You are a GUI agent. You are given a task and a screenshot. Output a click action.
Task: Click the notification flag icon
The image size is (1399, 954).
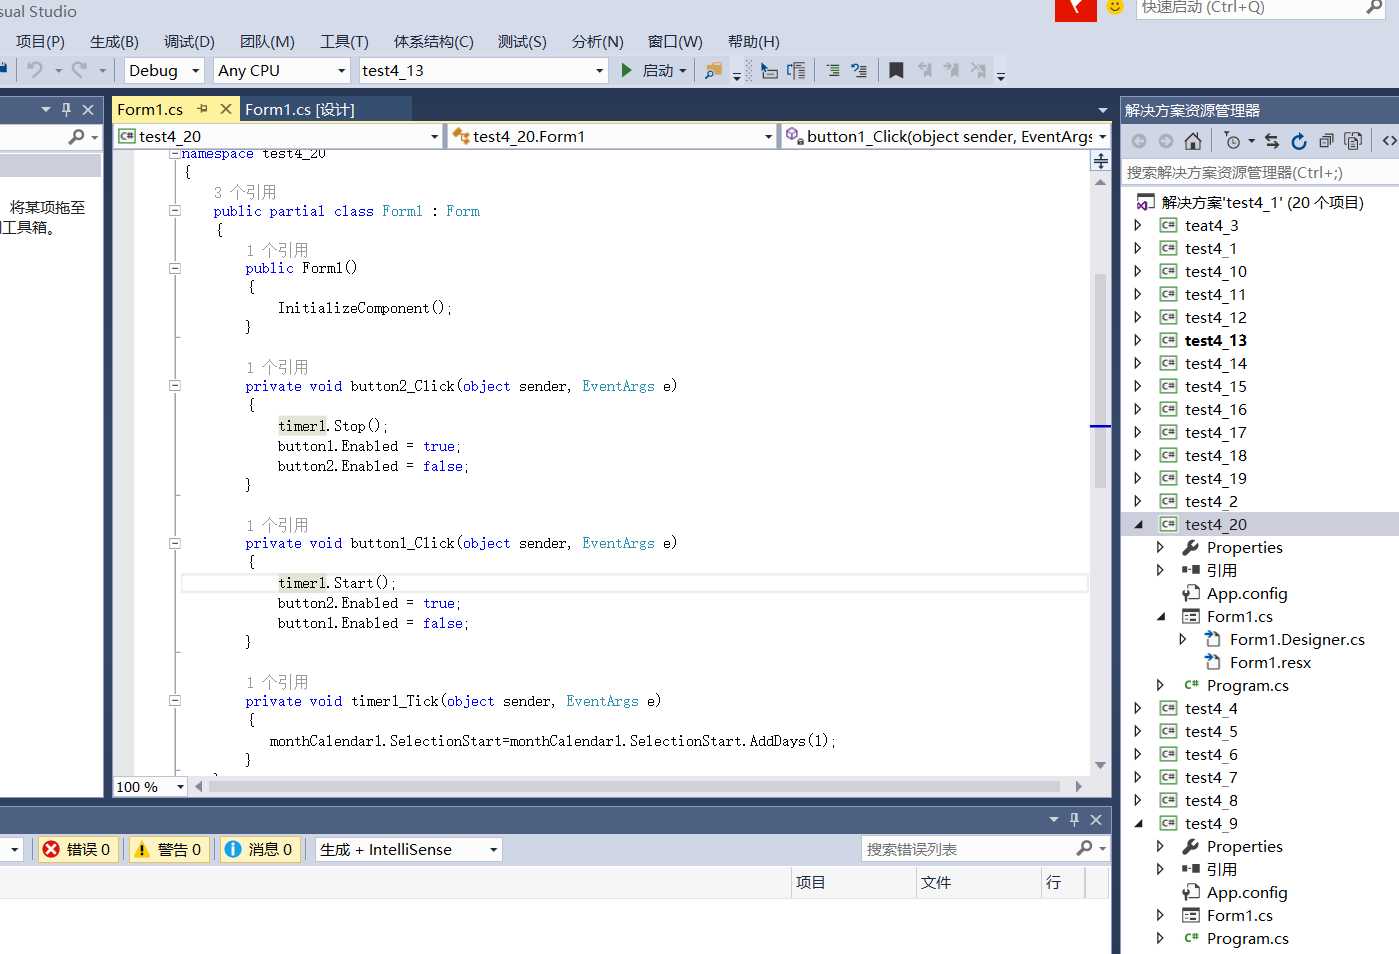tap(1076, 9)
